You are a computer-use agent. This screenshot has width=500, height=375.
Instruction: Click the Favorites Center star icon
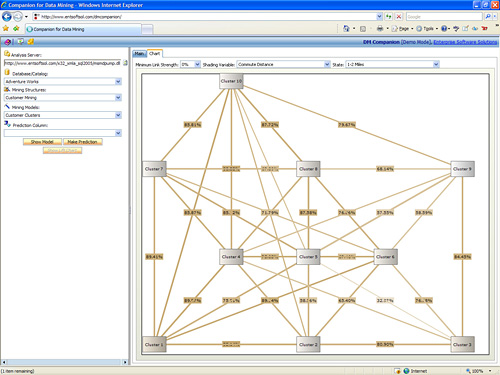6,29
